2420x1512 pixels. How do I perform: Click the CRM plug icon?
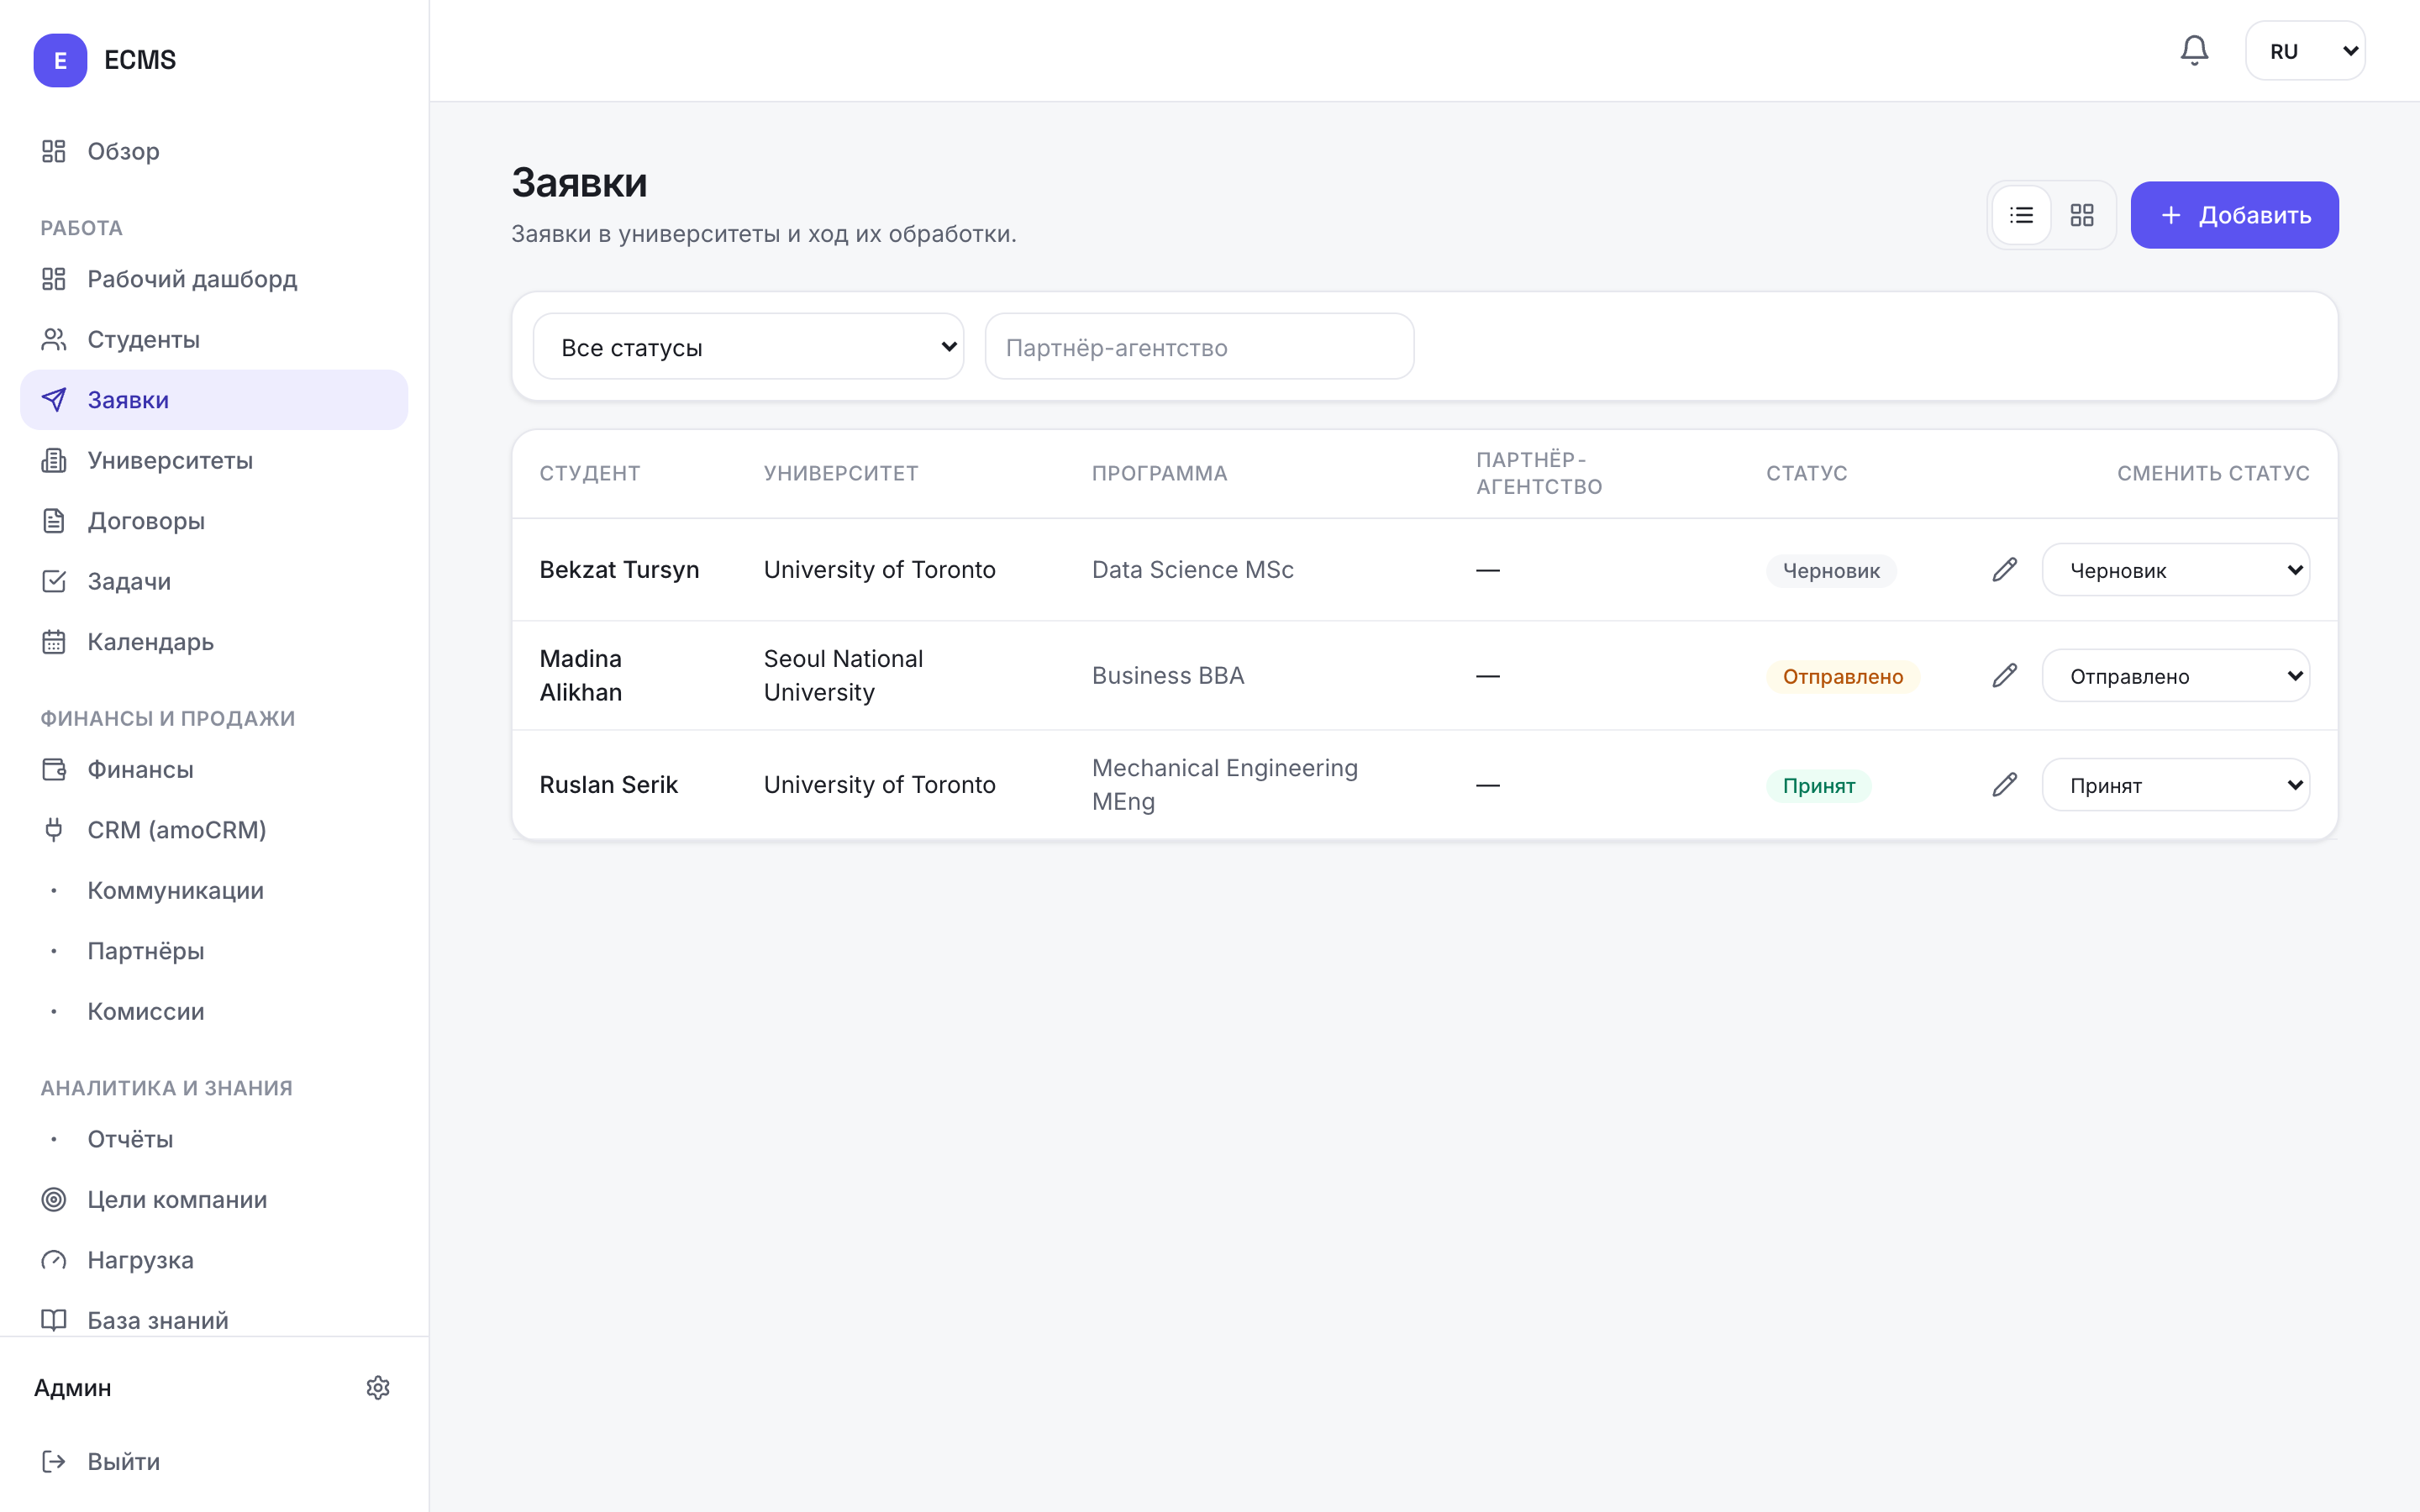(x=54, y=830)
